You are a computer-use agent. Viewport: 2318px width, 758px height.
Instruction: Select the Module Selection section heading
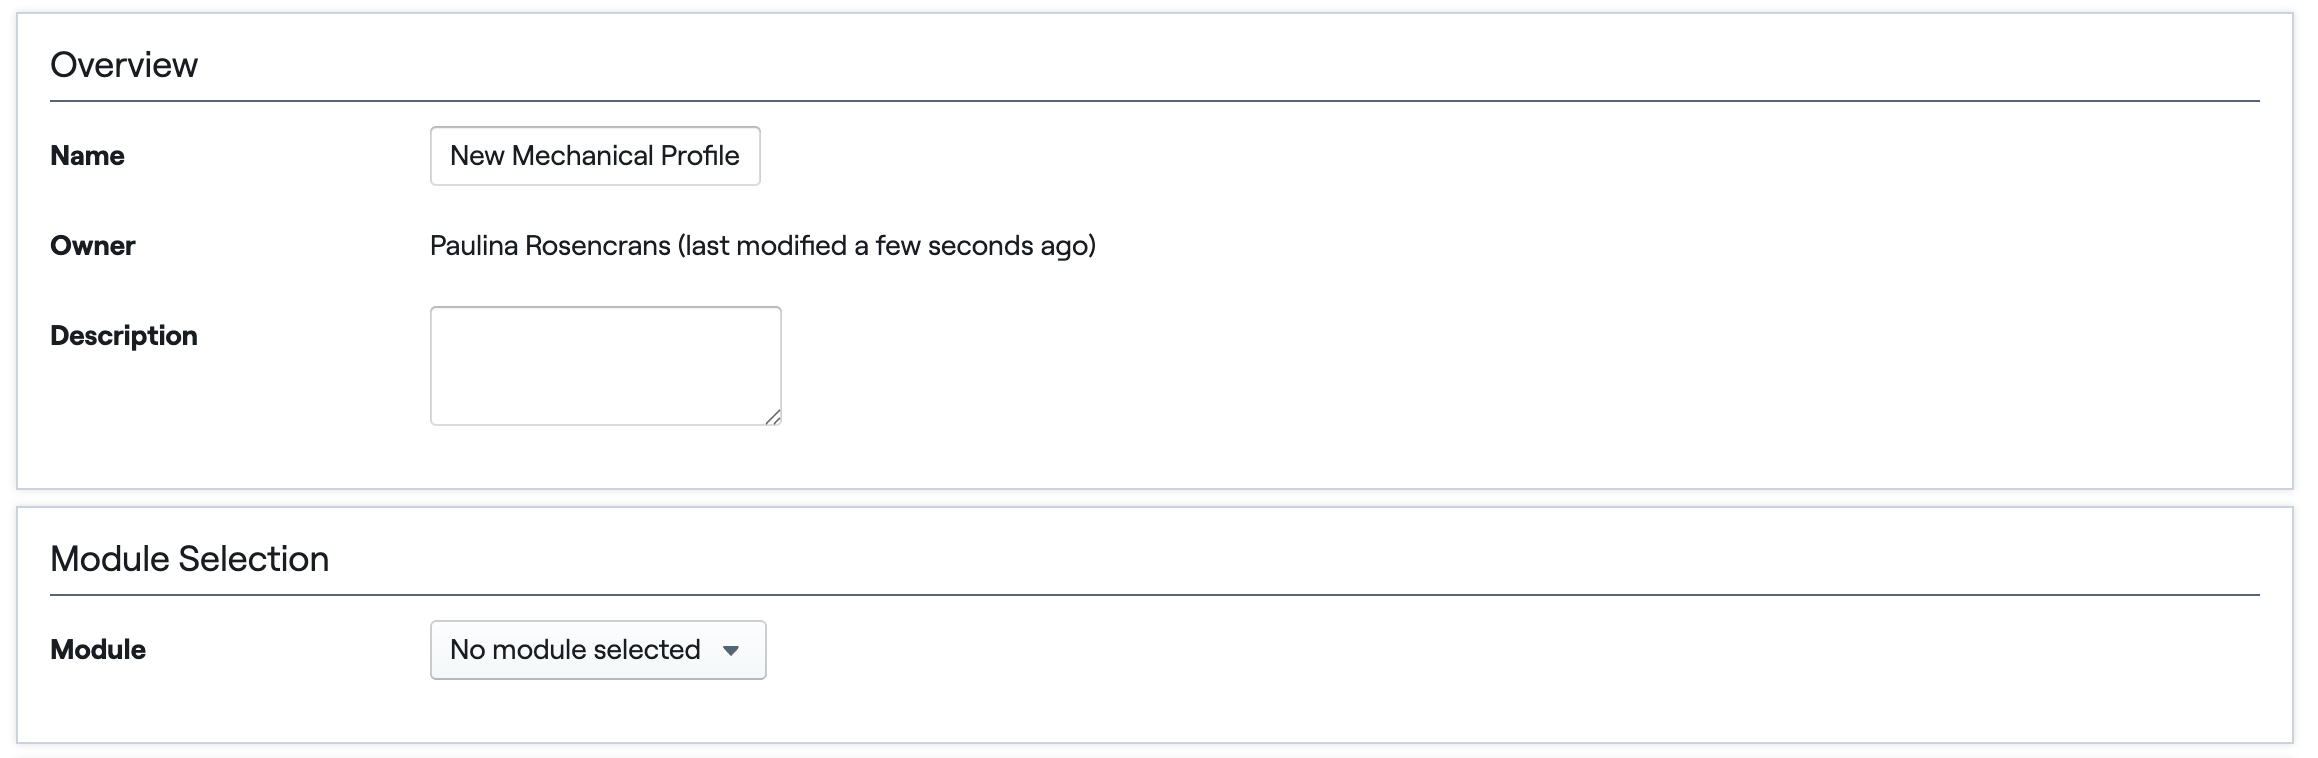click(190, 559)
